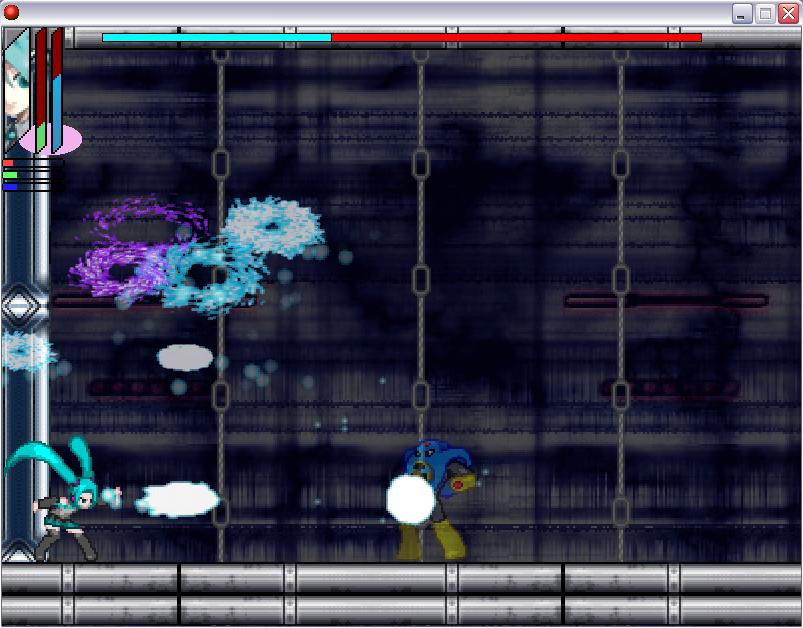Image resolution: width=803 pixels, height=628 pixels.
Task: Click the teal-haired character portrait
Action: click(16, 90)
